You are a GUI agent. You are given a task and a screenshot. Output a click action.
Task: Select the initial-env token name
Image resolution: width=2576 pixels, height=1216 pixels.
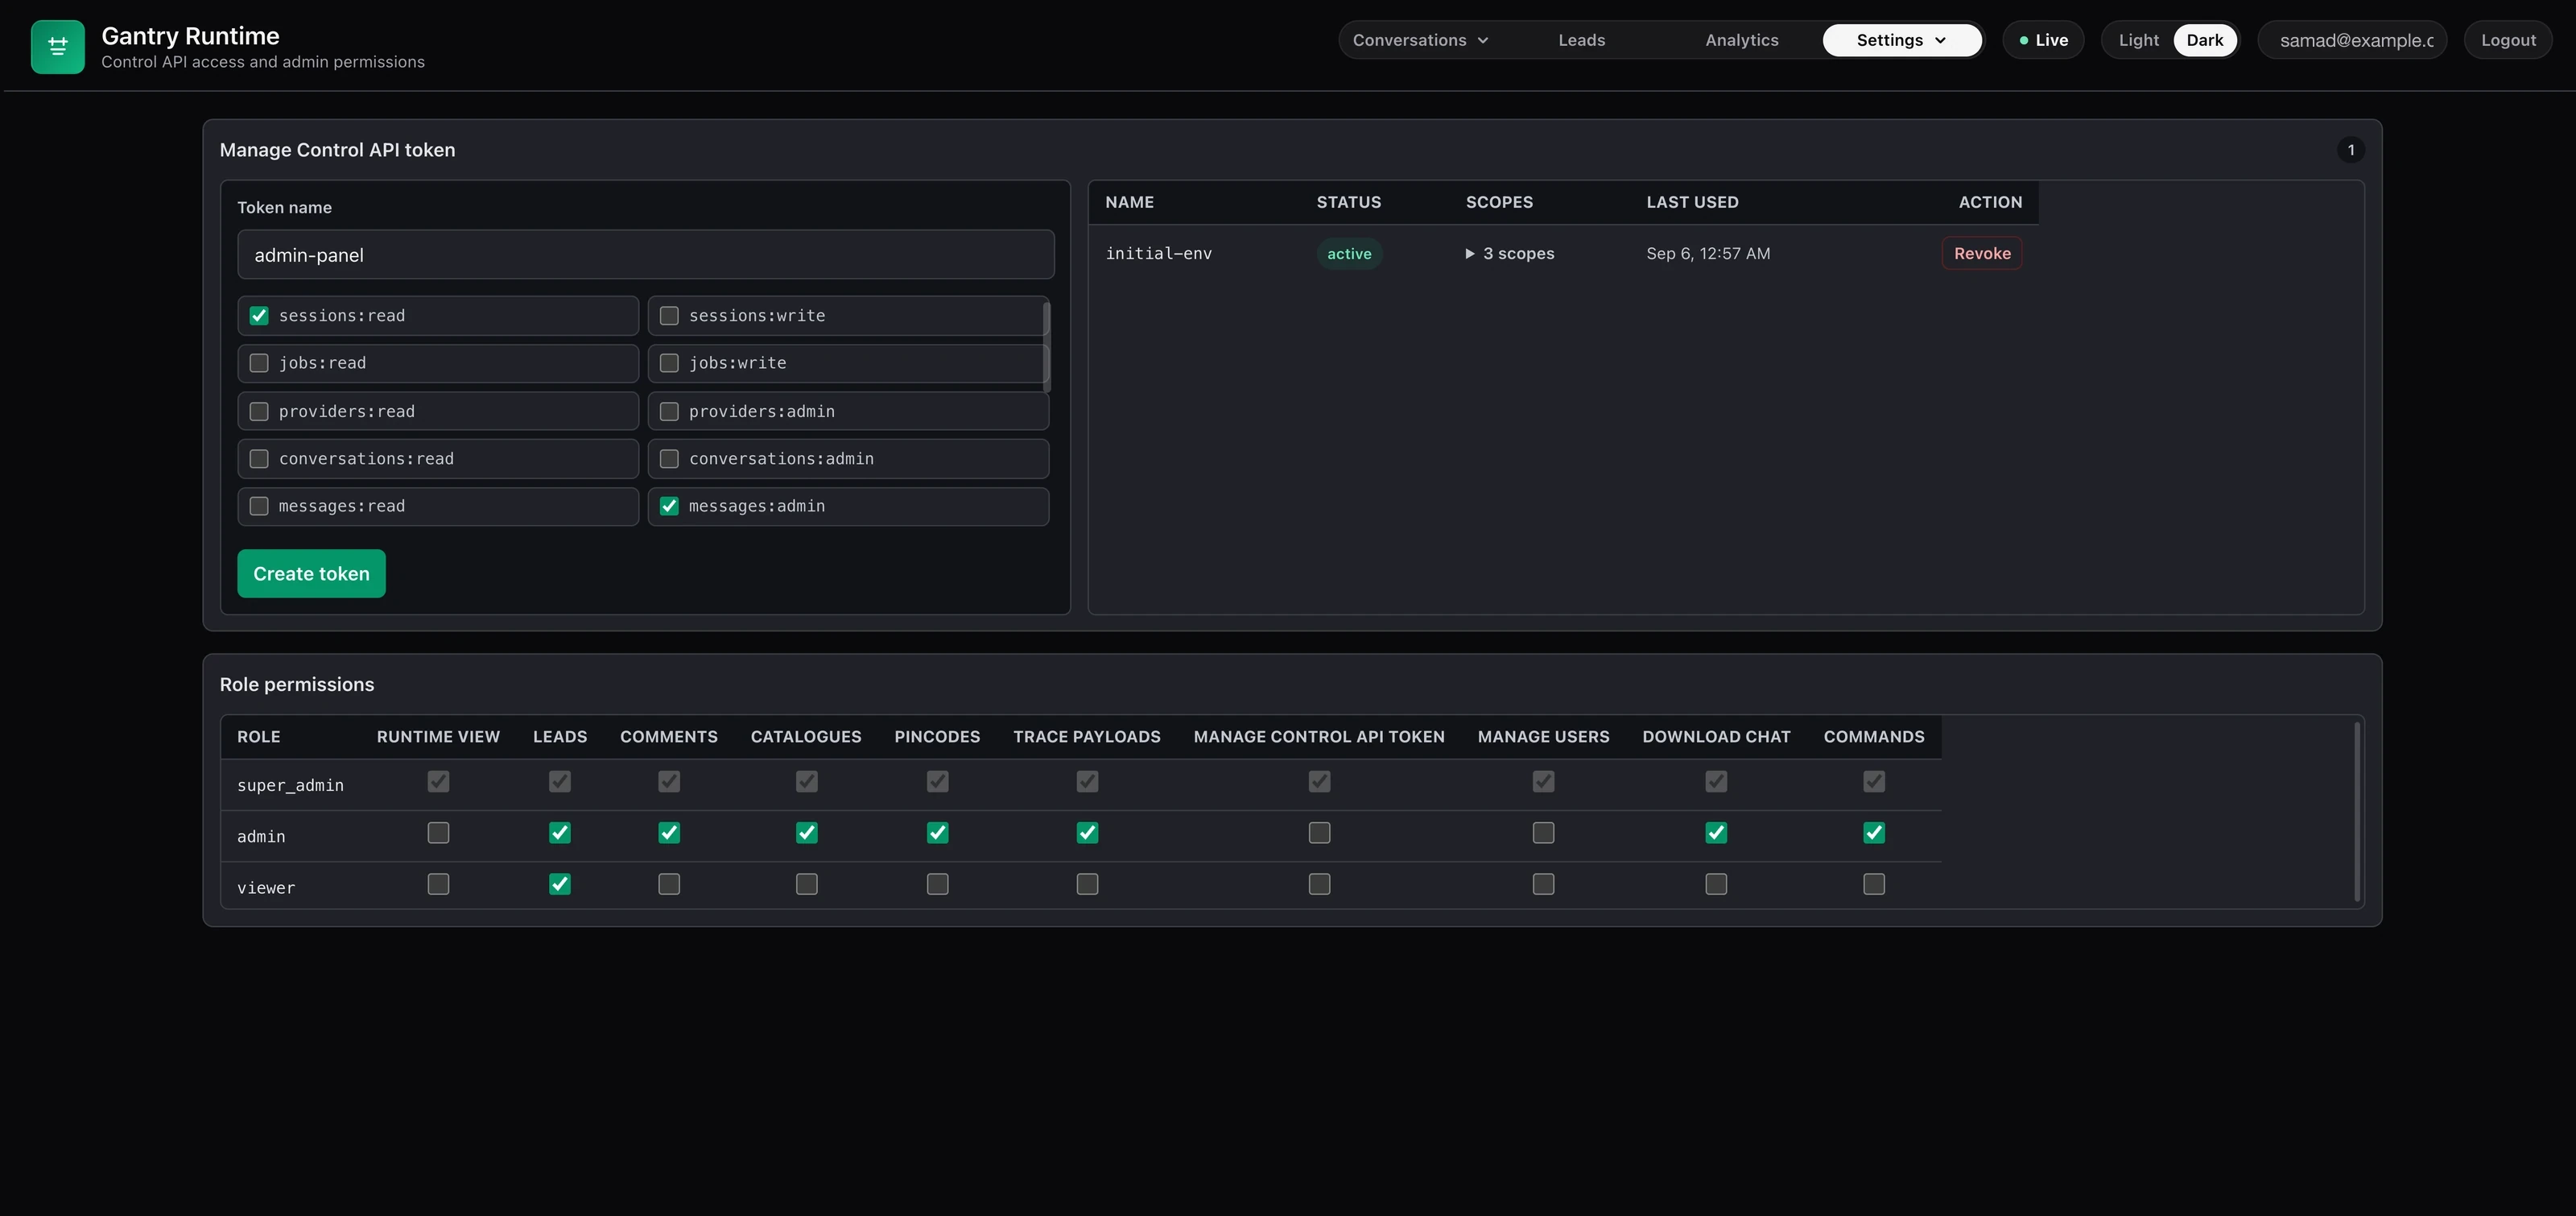1158,254
